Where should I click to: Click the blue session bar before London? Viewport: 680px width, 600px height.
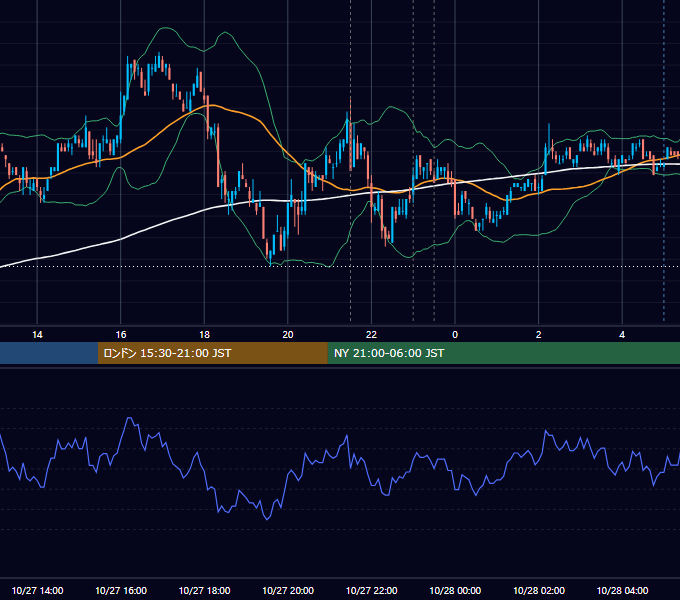pos(49,353)
